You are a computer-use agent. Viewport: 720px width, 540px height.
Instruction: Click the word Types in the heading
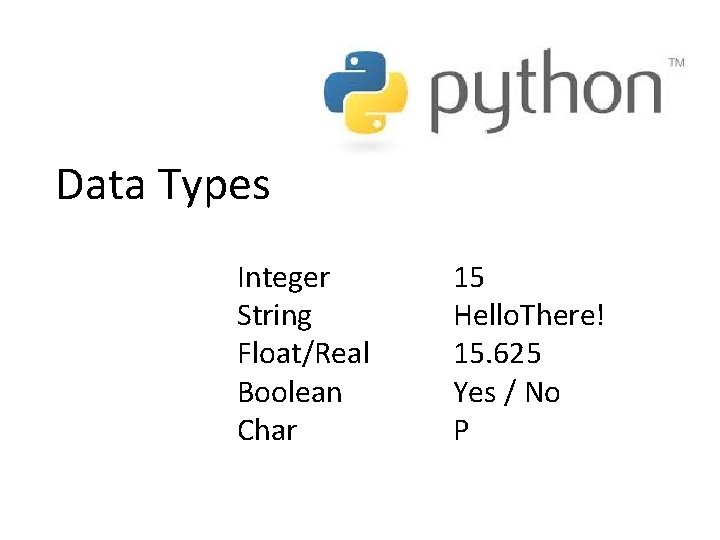pos(205,187)
